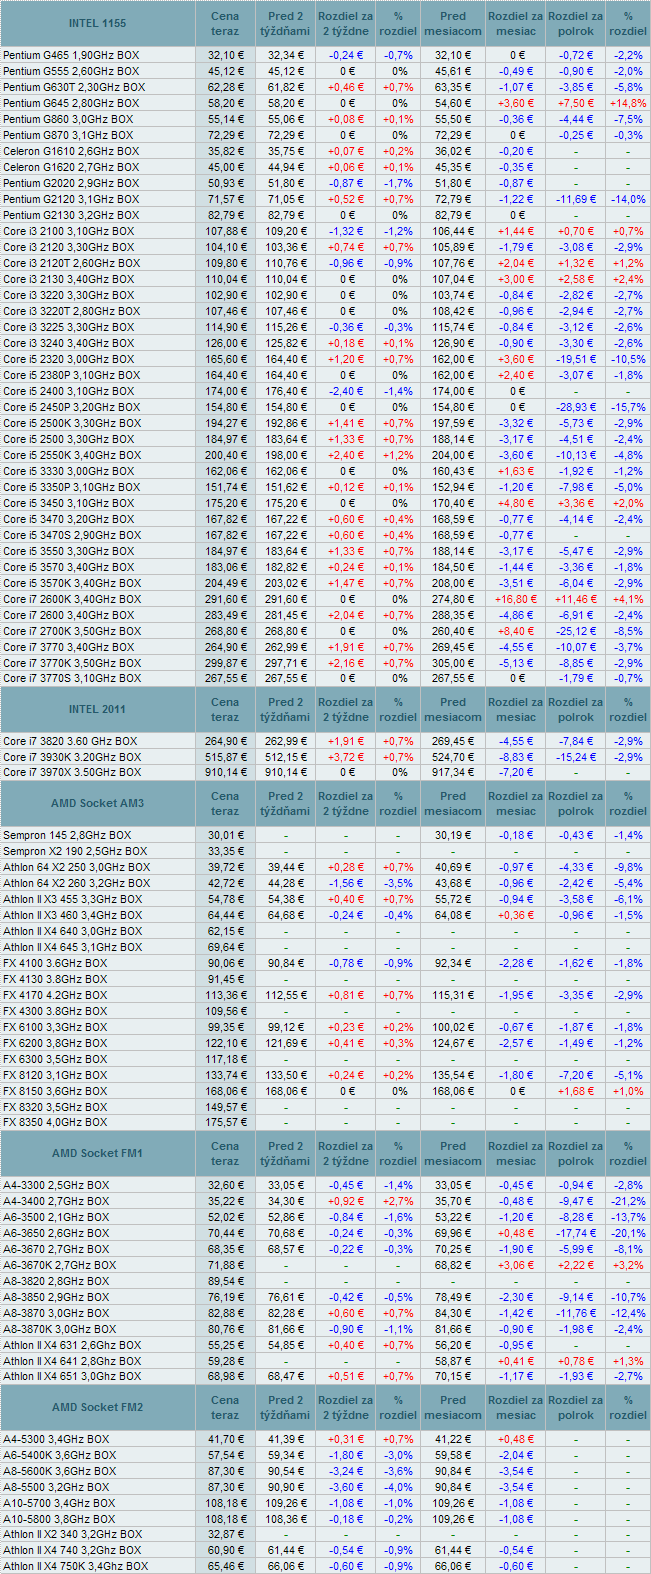Viewport: 651px width, 1574px height.
Task: Select the Core i5 3570K 3,40GHz BOX row name
Action: pyautogui.click(x=72, y=583)
